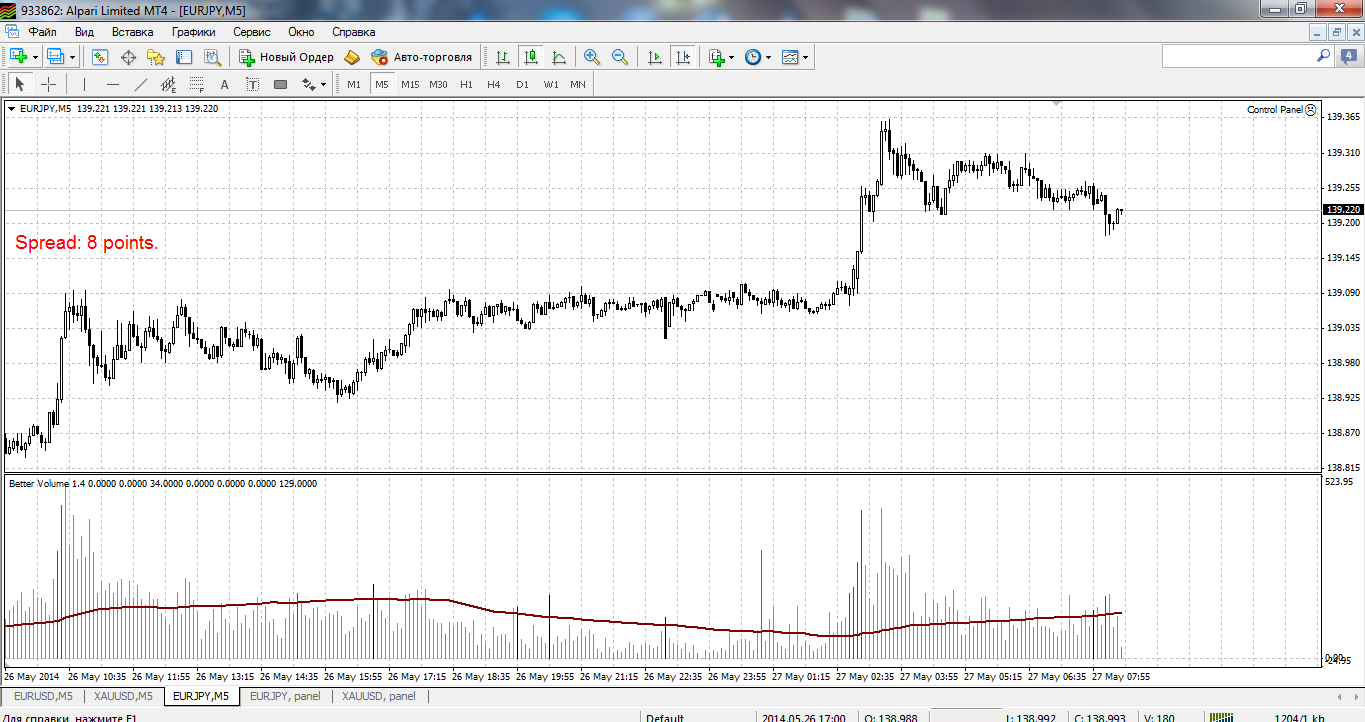Click the red Spread: 8 points label
Screen dimensions: 1365x722
pos(87,242)
